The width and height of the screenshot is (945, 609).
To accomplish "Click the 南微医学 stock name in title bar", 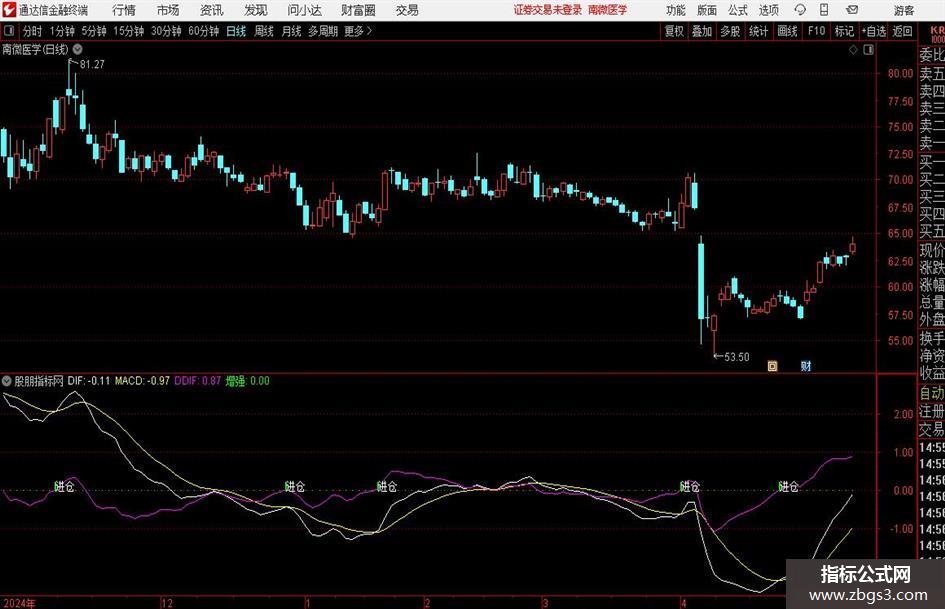I will tap(607, 10).
